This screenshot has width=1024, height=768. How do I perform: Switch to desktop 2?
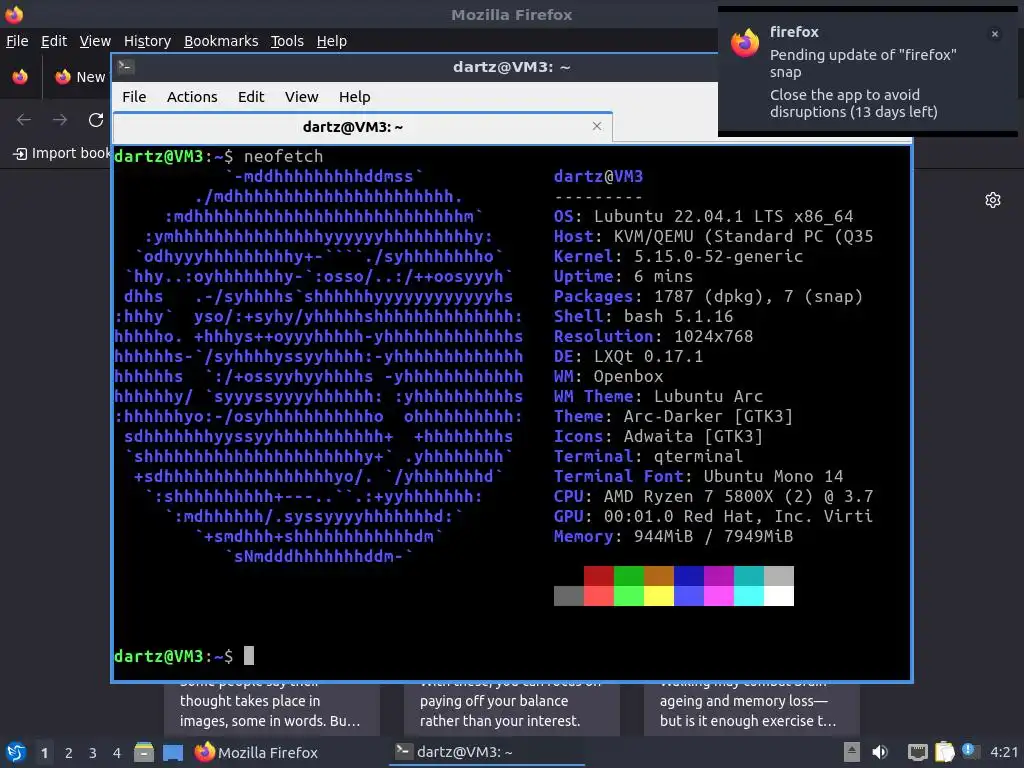pos(69,753)
